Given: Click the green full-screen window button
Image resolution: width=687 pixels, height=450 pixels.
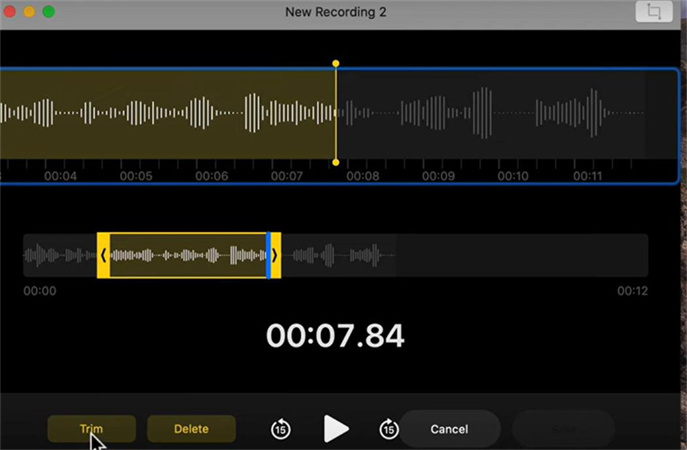Looking at the screenshot, I should coord(48,12).
